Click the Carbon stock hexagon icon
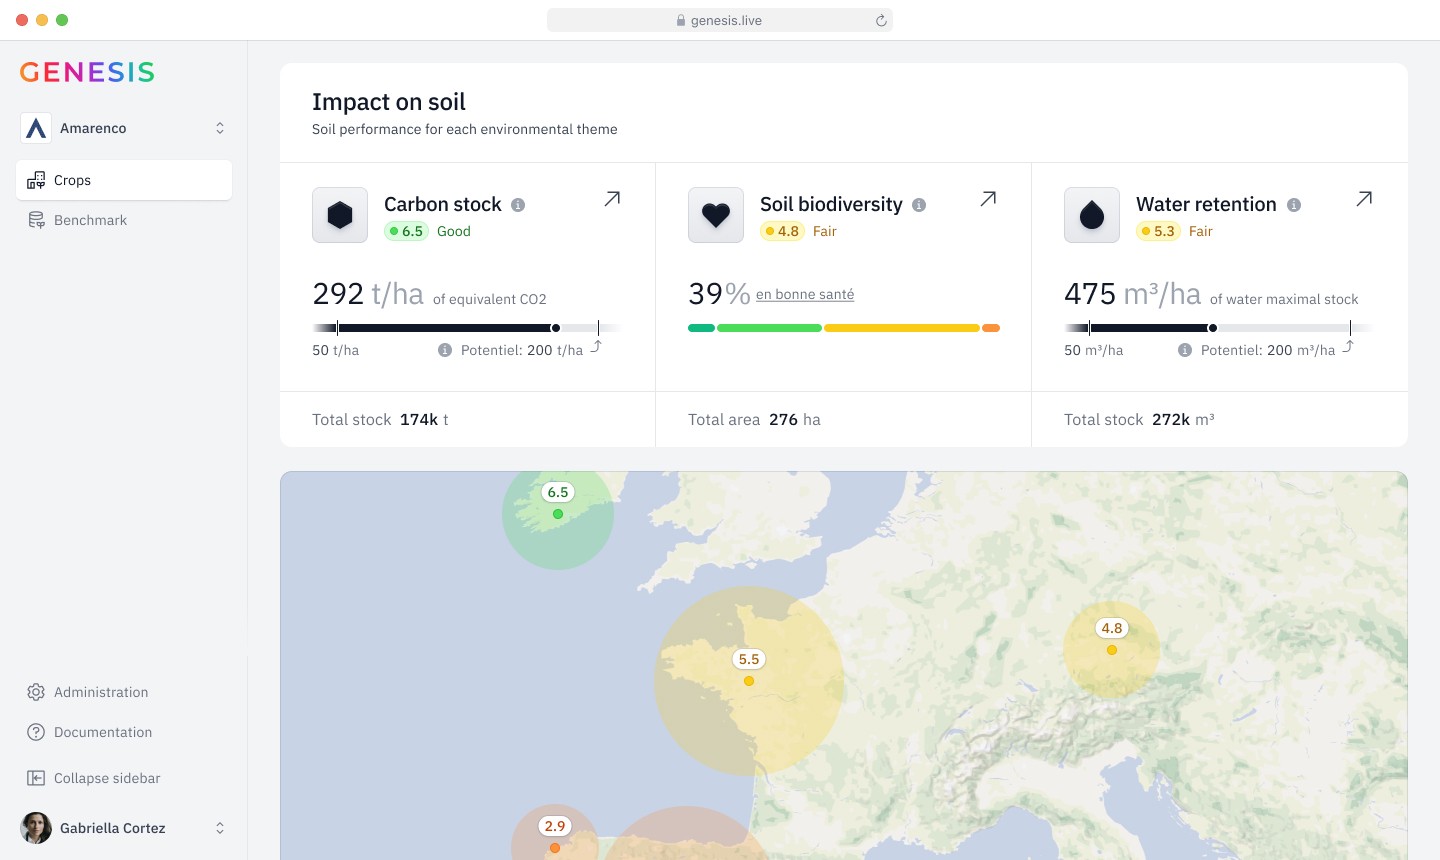 [340, 215]
